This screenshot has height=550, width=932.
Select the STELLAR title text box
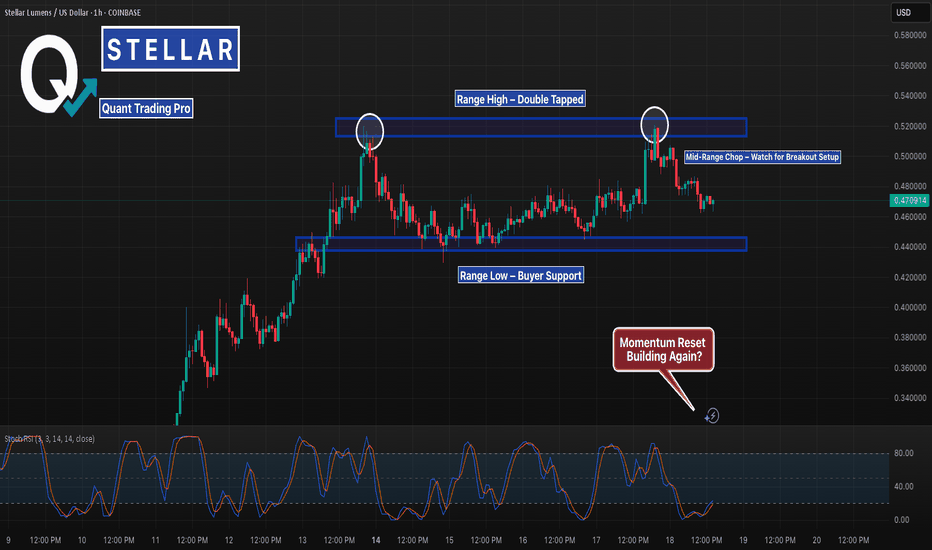(171, 49)
